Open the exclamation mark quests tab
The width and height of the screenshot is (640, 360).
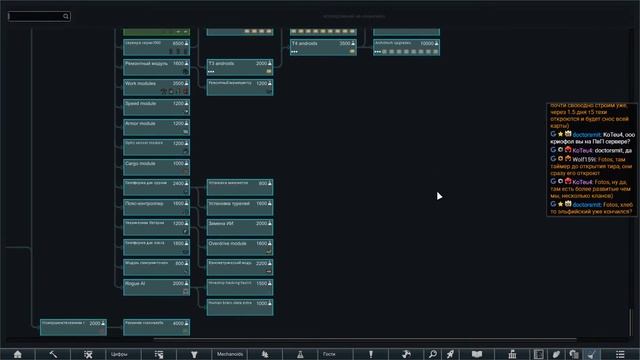tap(371, 354)
